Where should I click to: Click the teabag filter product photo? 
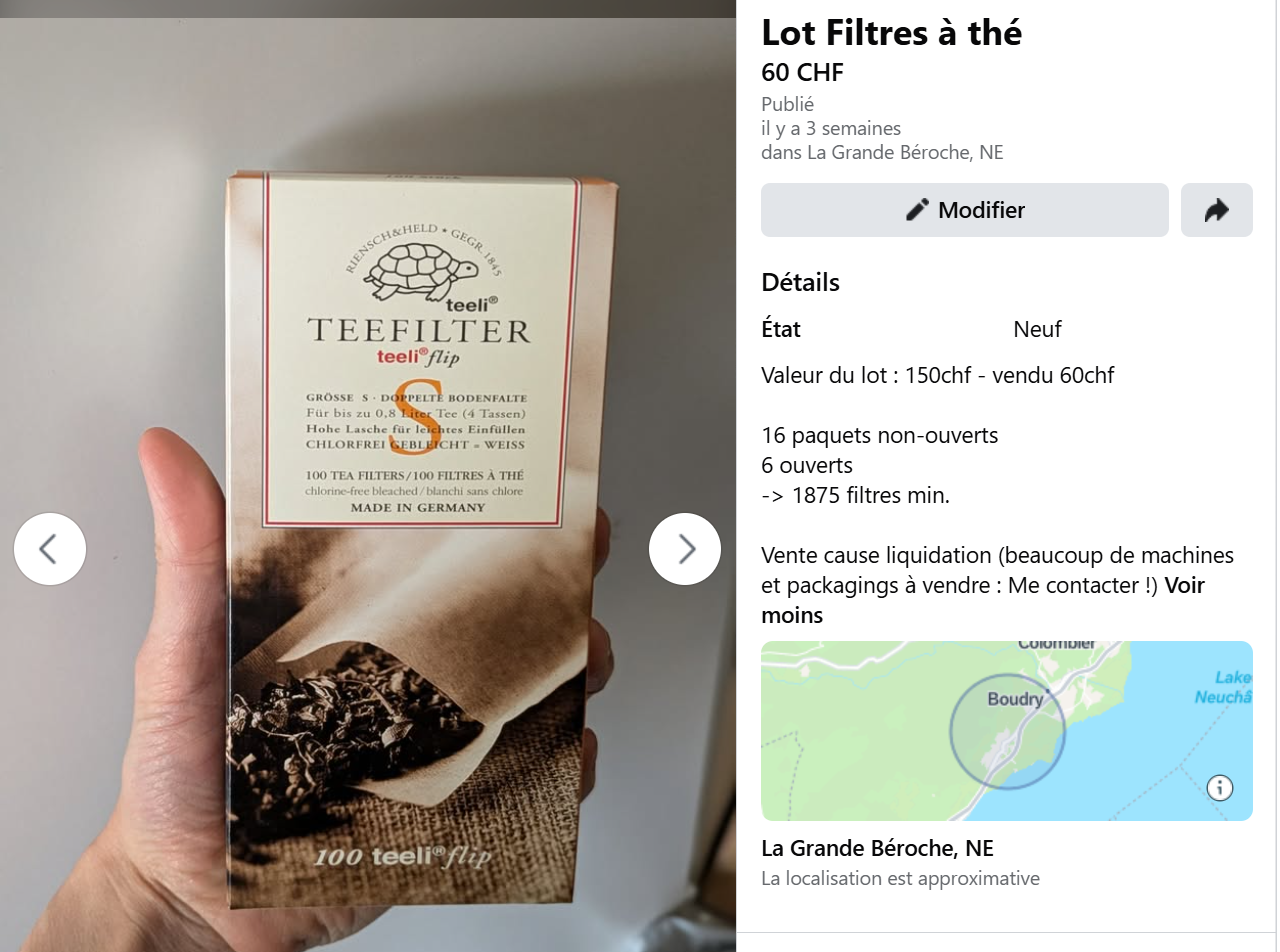click(368, 485)
